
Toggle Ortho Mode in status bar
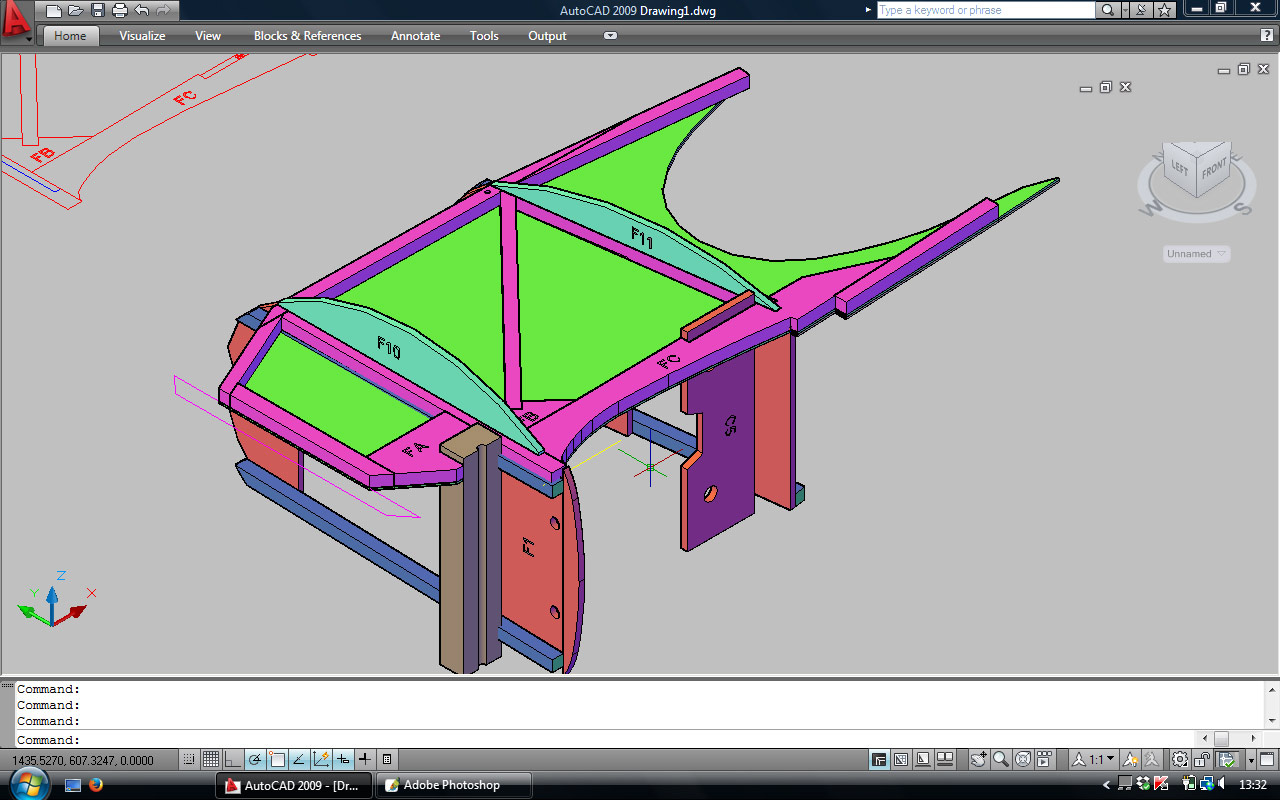click(x=233, y=760)
